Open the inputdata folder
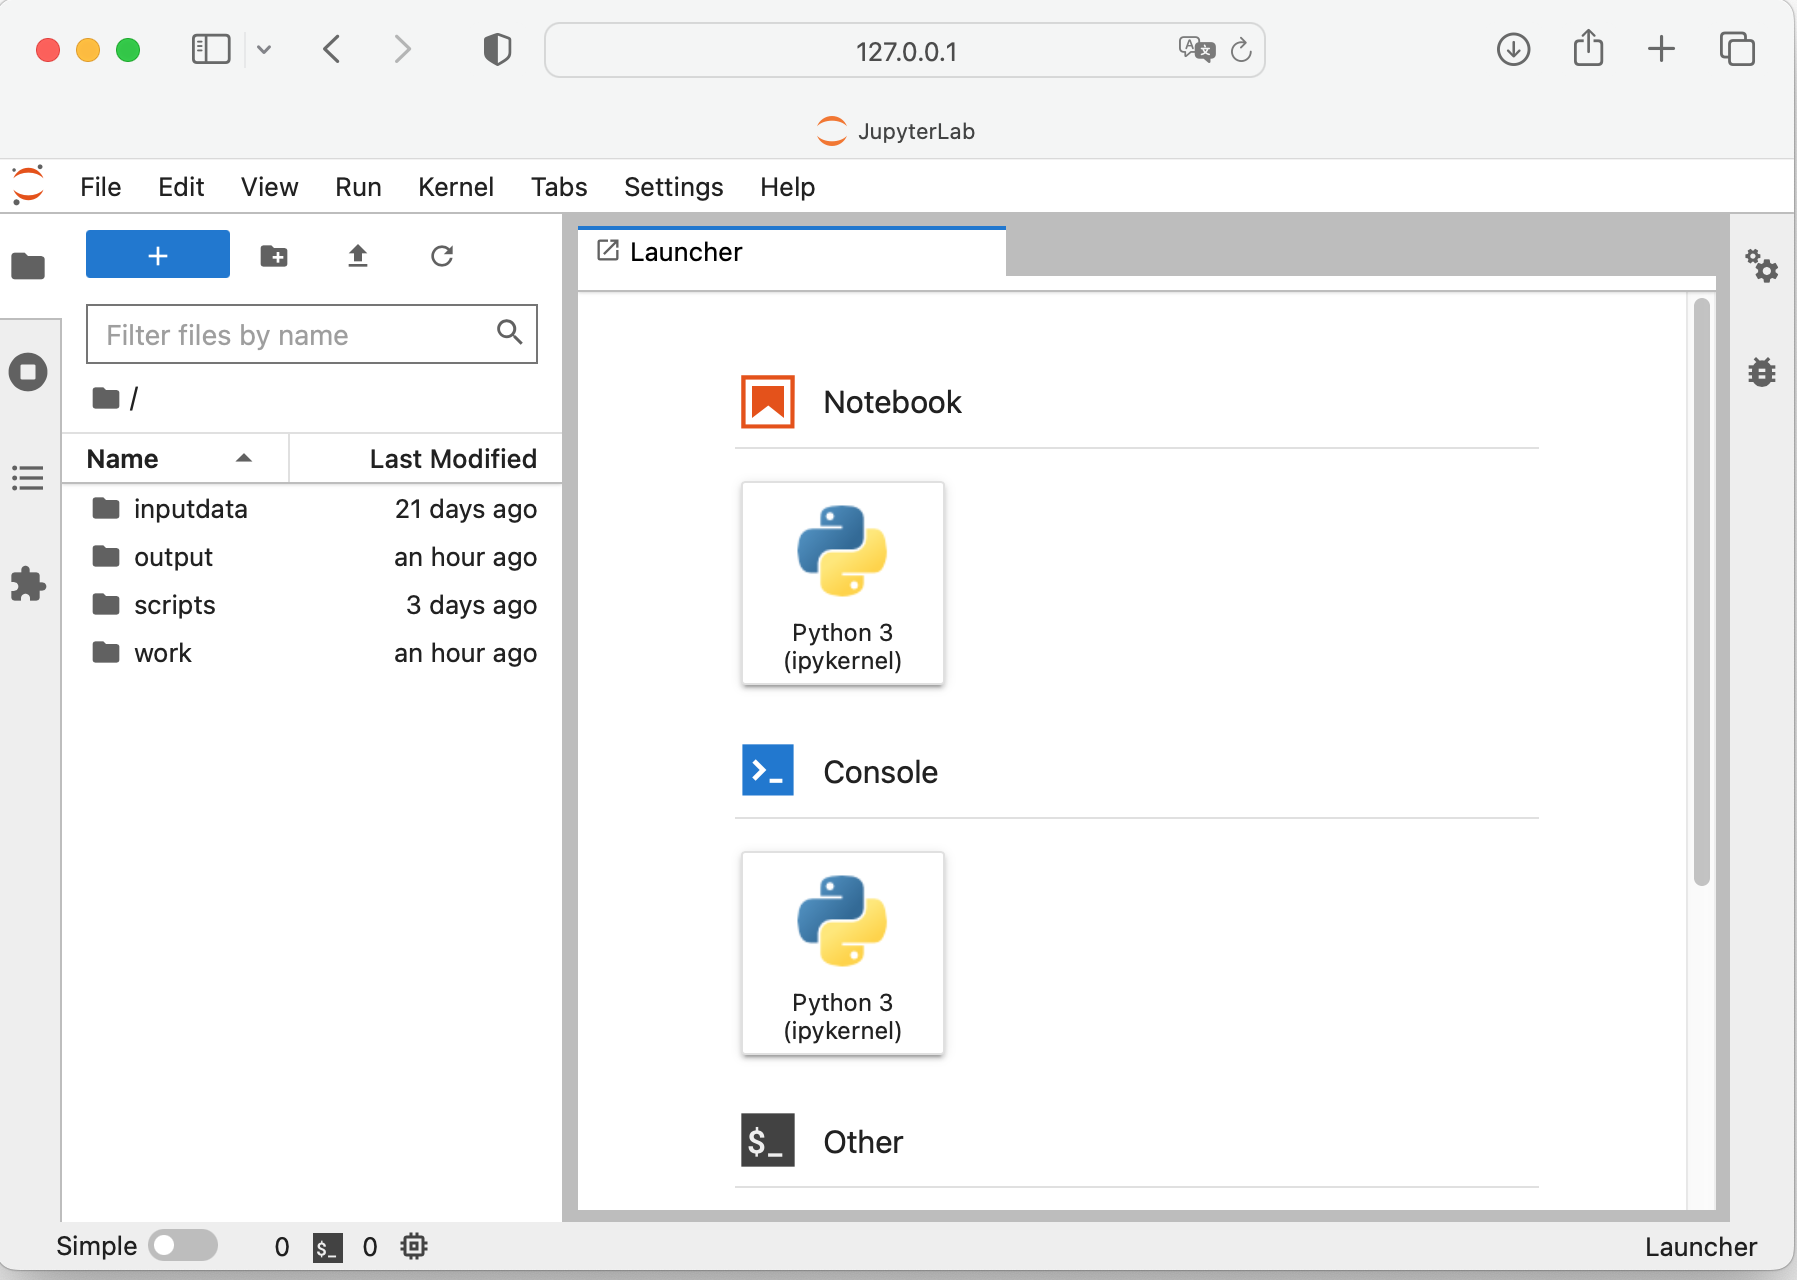 click(x=312, y=509)
